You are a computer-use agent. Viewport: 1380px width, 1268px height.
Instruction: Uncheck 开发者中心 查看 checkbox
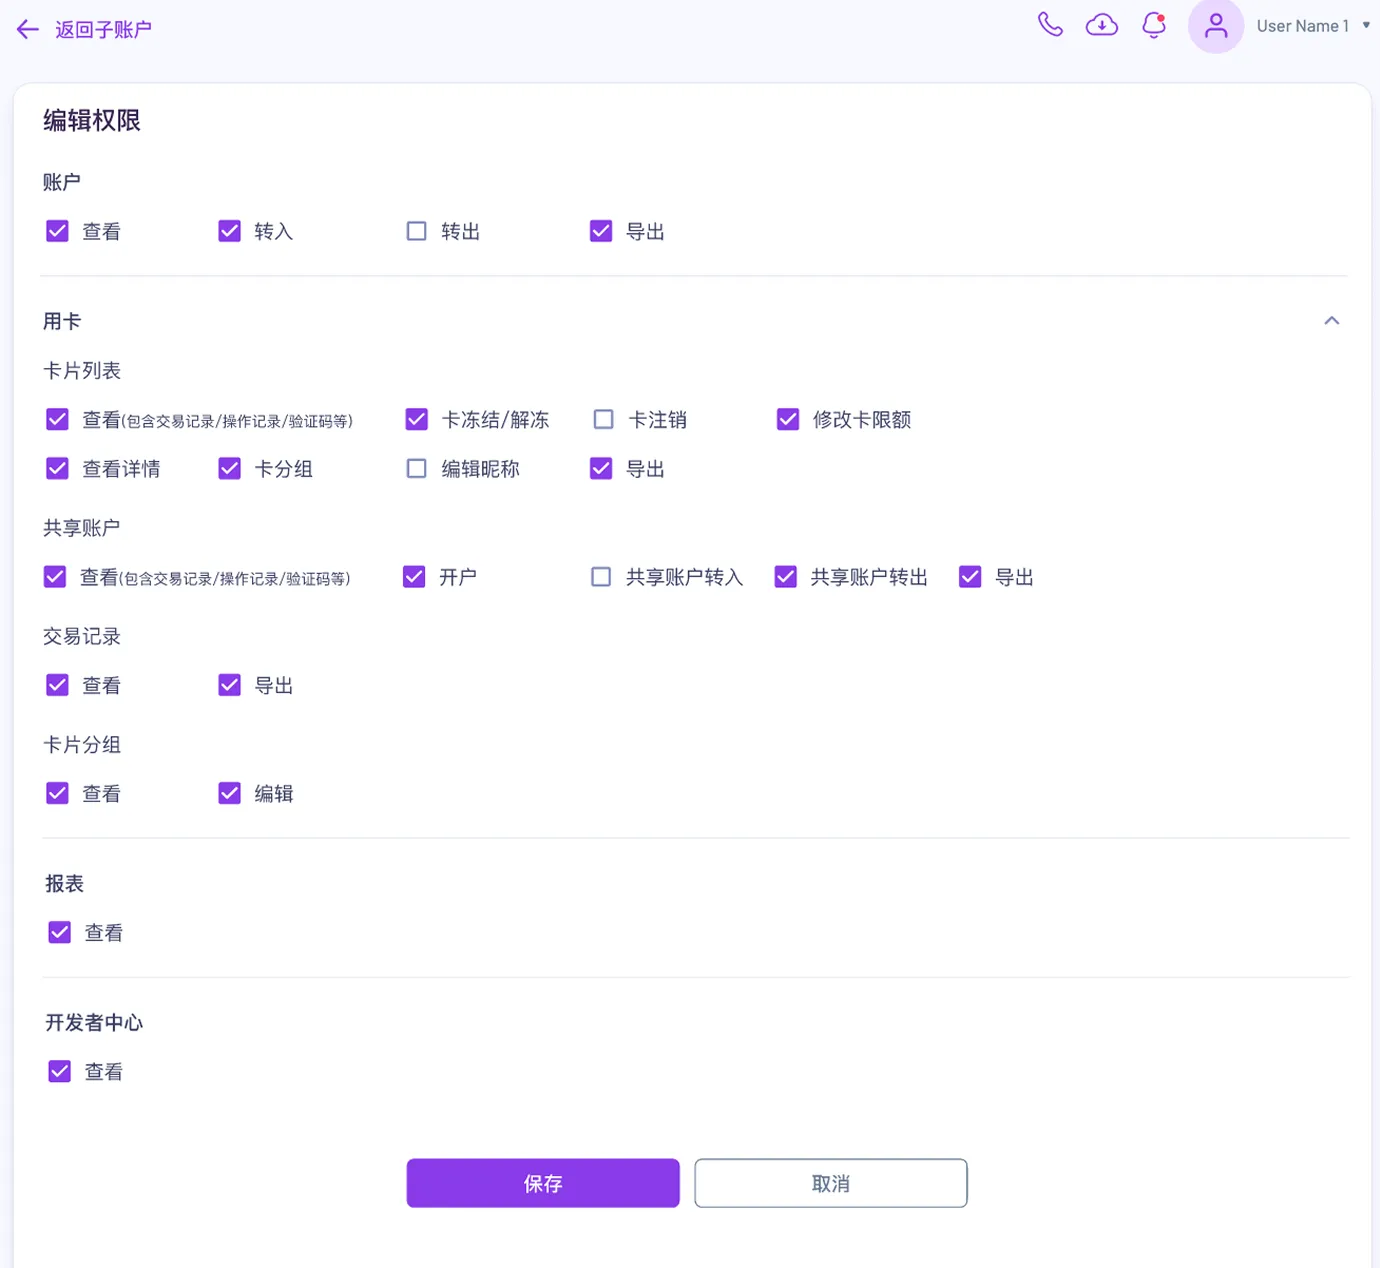(x=60, y=1072)
